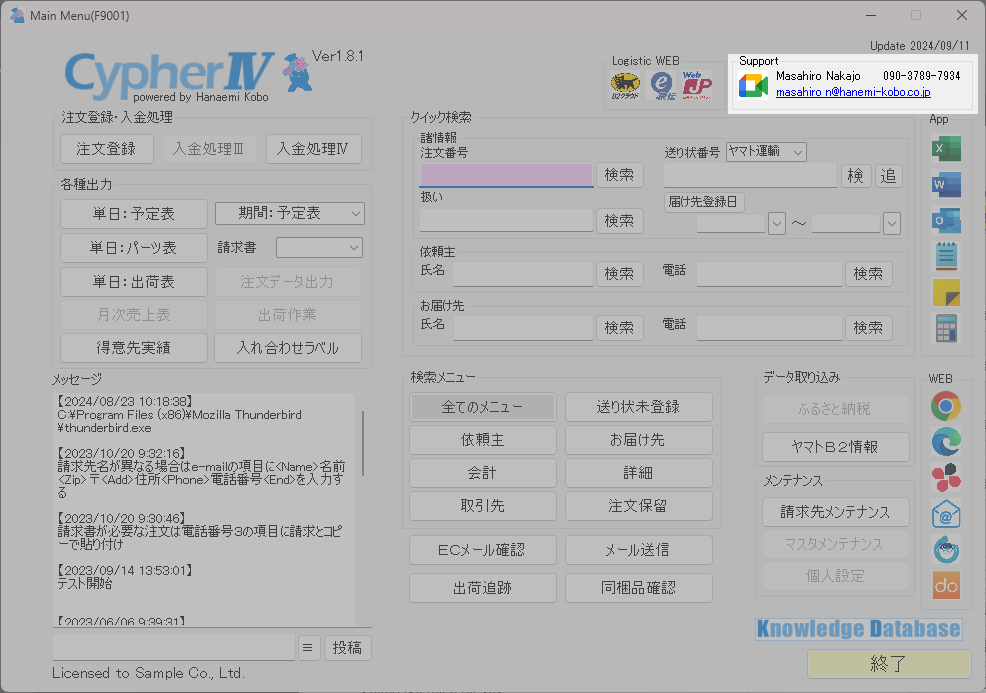Open the 会計 search menu
The image size is (986, 693).
point(482,473)
